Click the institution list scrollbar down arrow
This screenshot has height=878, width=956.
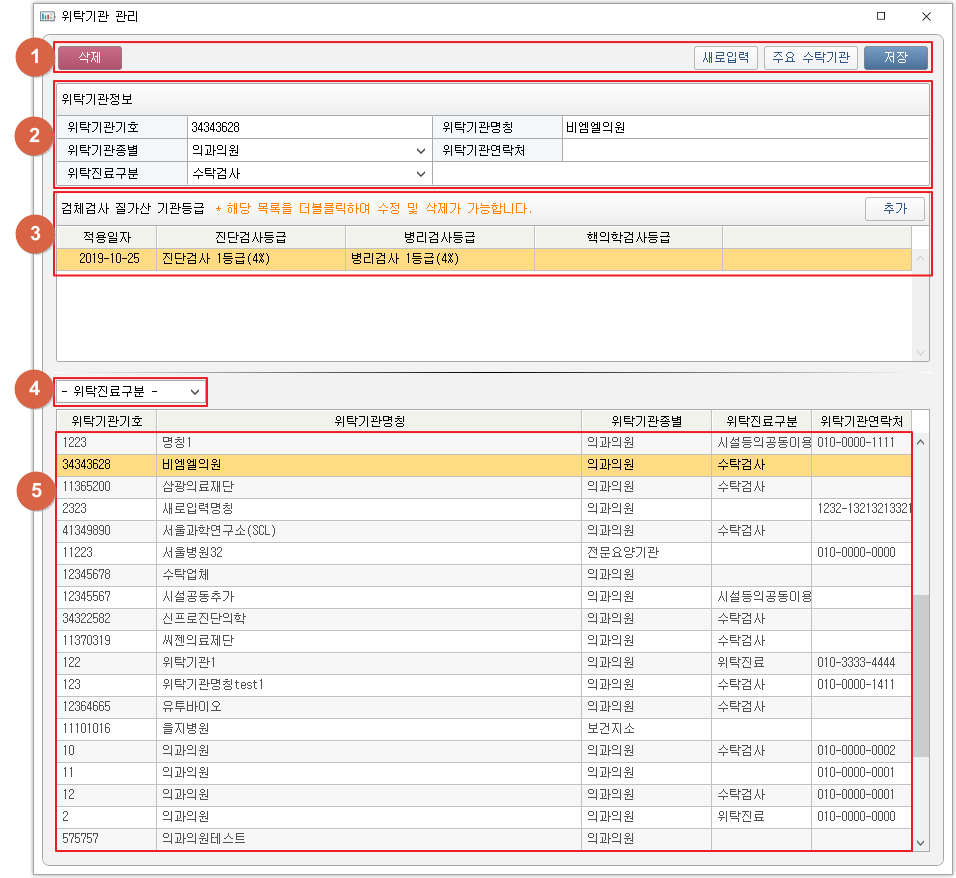coord(921,843)
